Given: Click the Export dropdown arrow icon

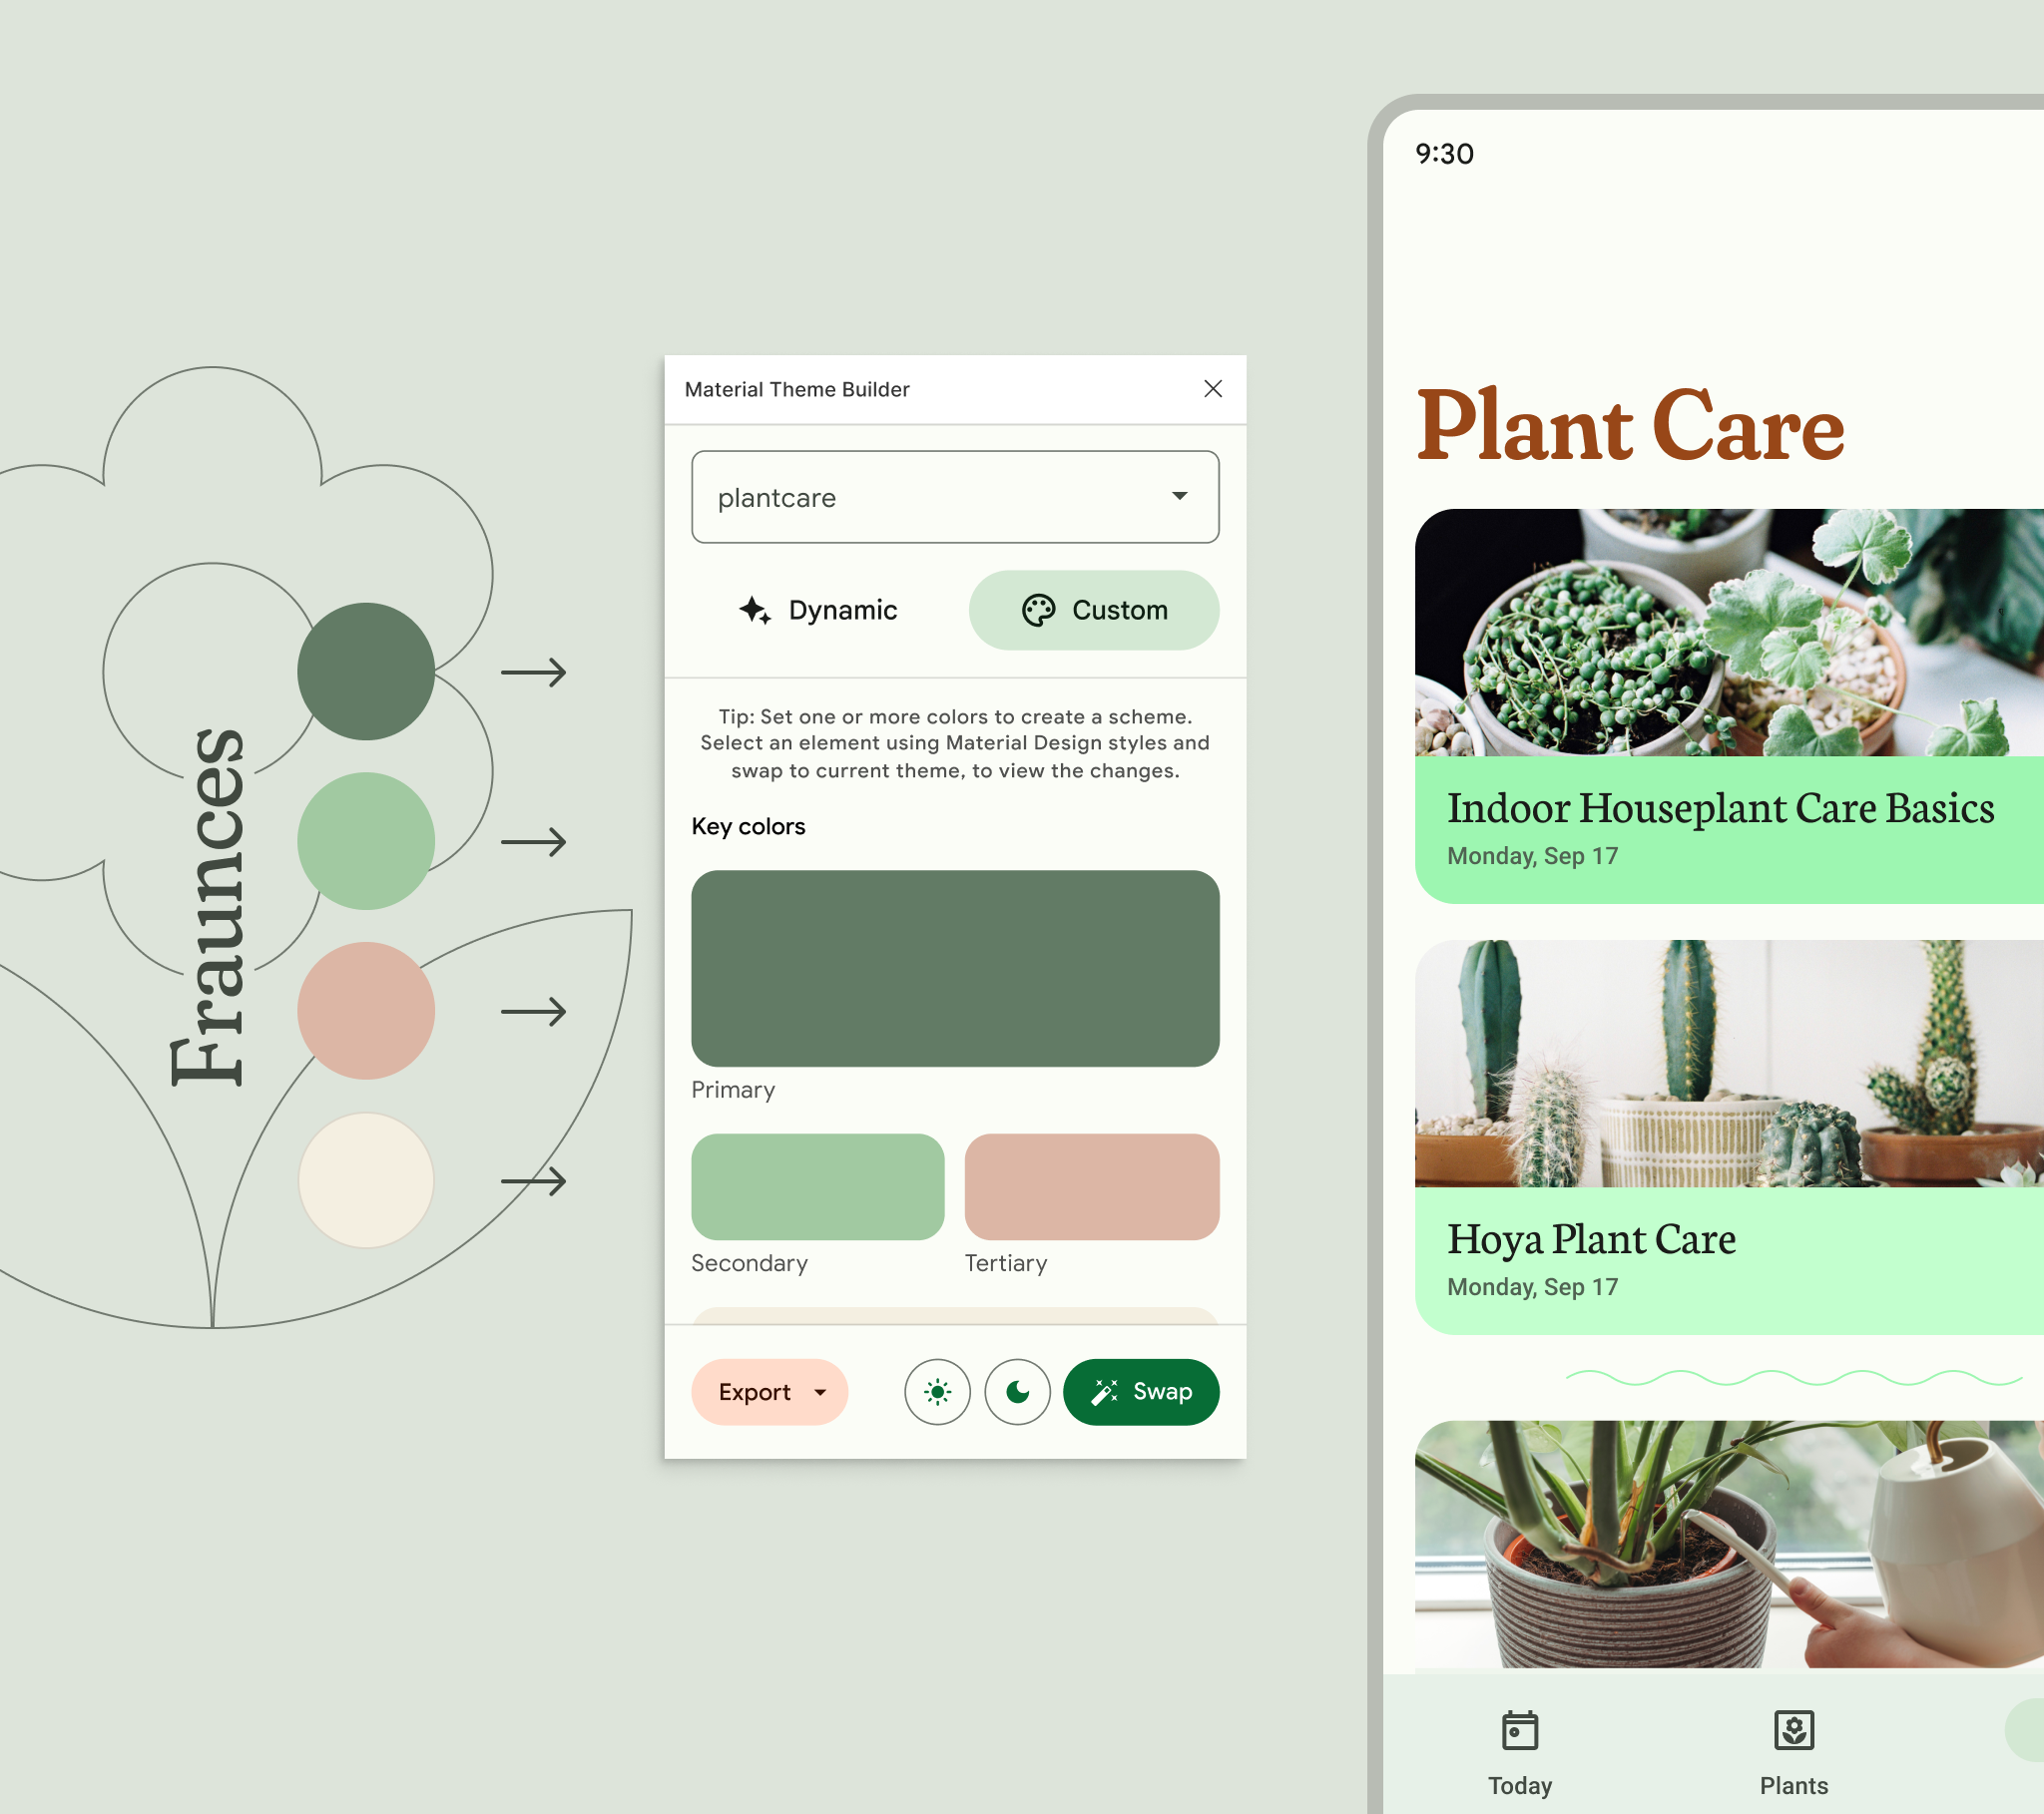Looking at the screenshot, I should [818, 1392].
